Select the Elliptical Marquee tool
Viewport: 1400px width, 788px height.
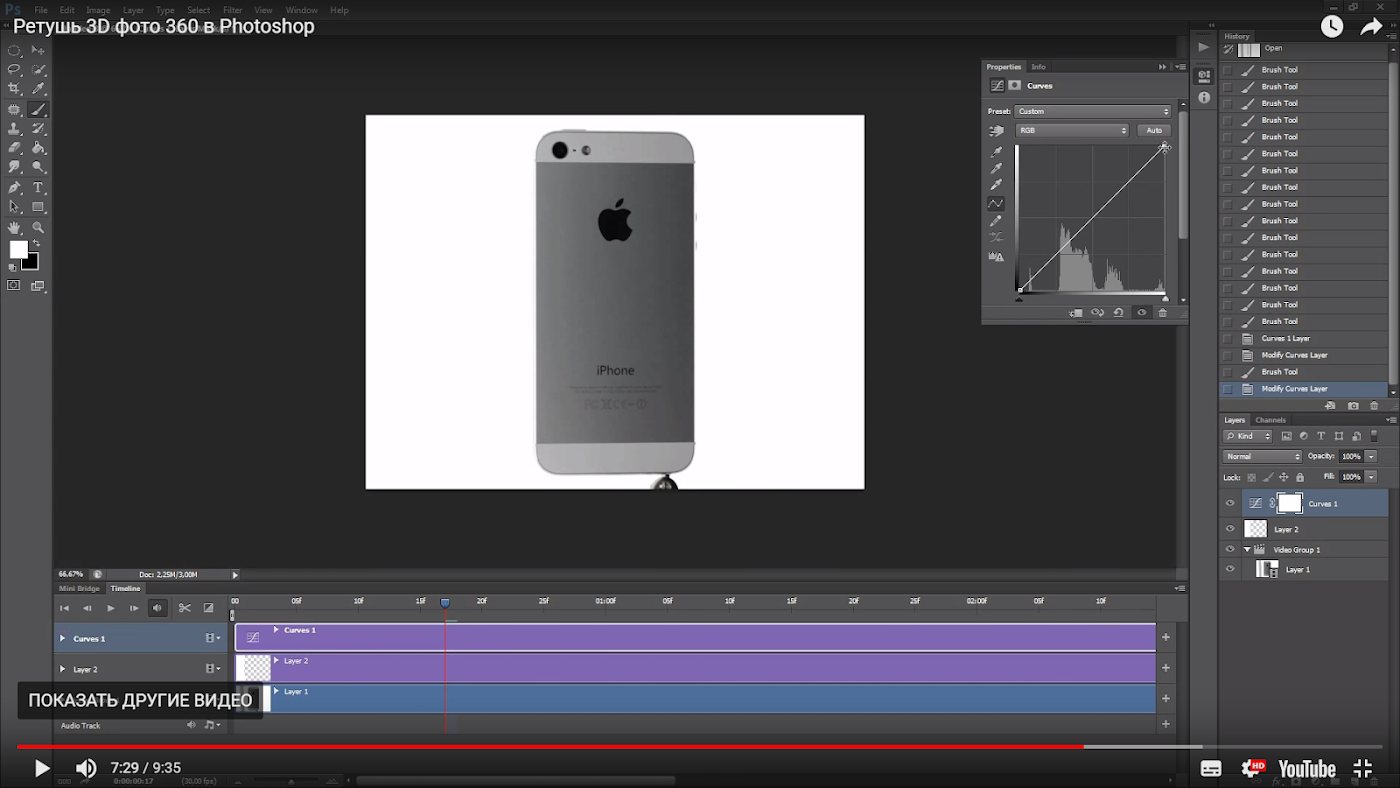(x=14, y=50)
